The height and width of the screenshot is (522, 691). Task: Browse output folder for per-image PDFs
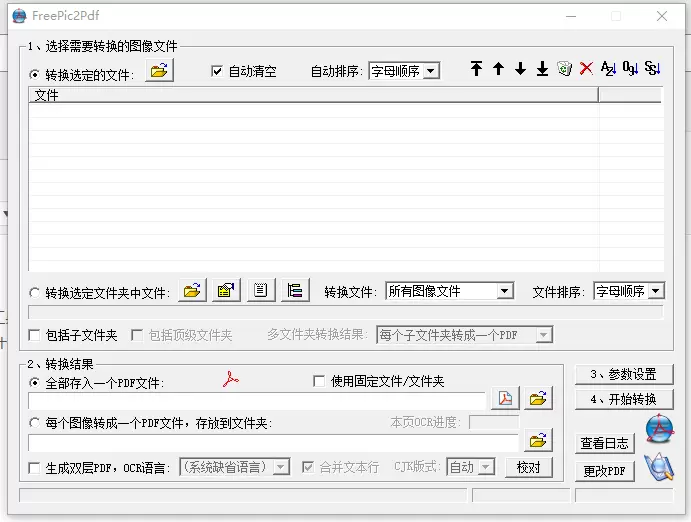point(538,440)
